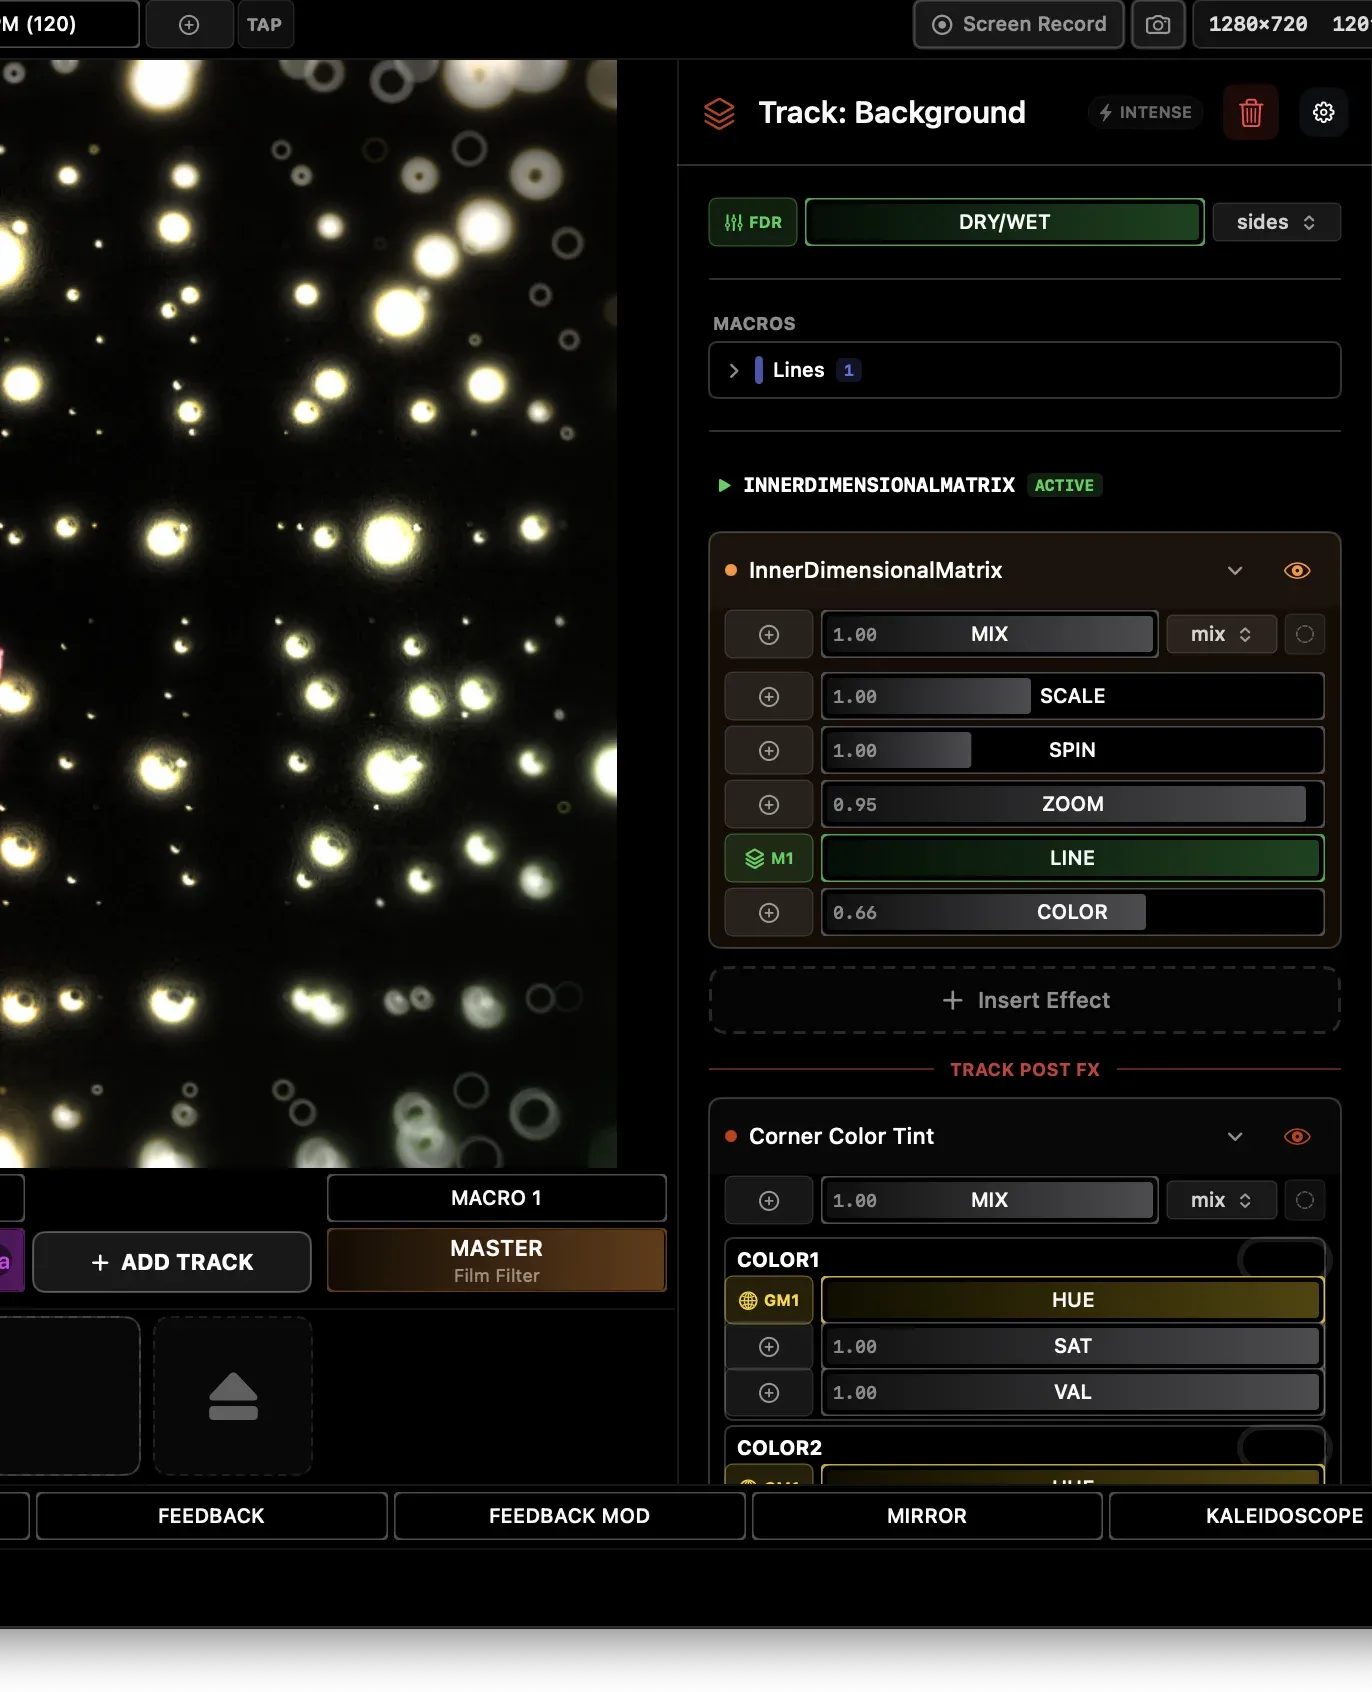This screenshot has width=1372, height=1692.
Task: Add modulation to SPIN parameter
Action: point(769,750)
